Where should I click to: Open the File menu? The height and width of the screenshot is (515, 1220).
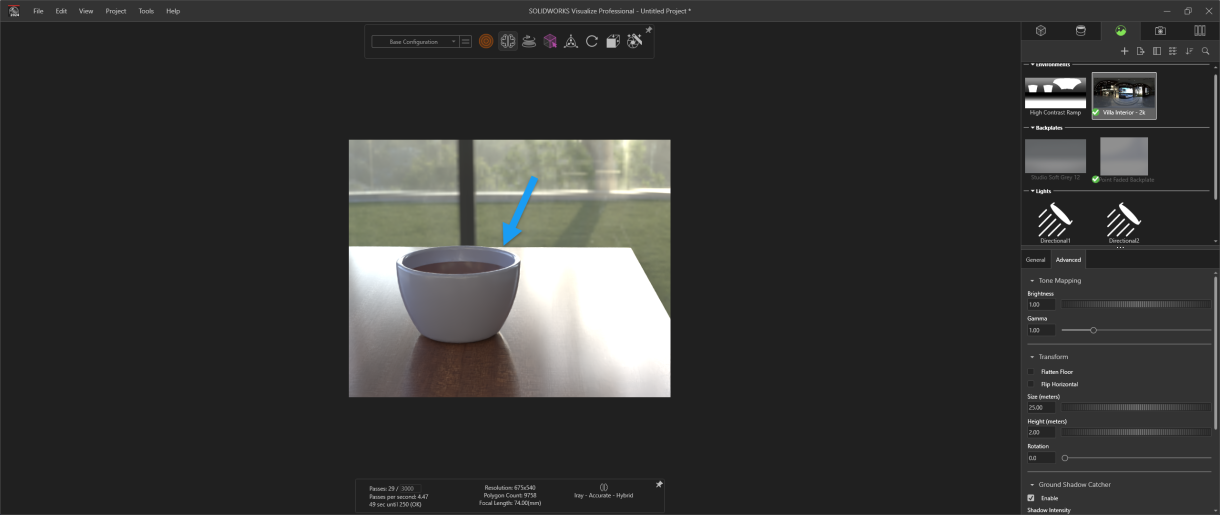coord(38,11)
